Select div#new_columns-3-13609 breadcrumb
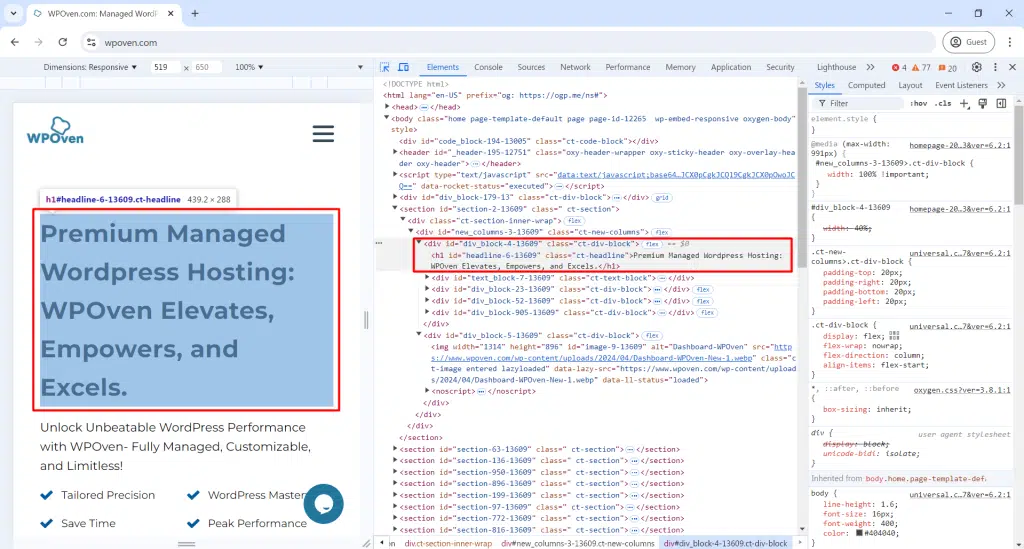This screenshot has width=1024, height=549. point(578,543)
